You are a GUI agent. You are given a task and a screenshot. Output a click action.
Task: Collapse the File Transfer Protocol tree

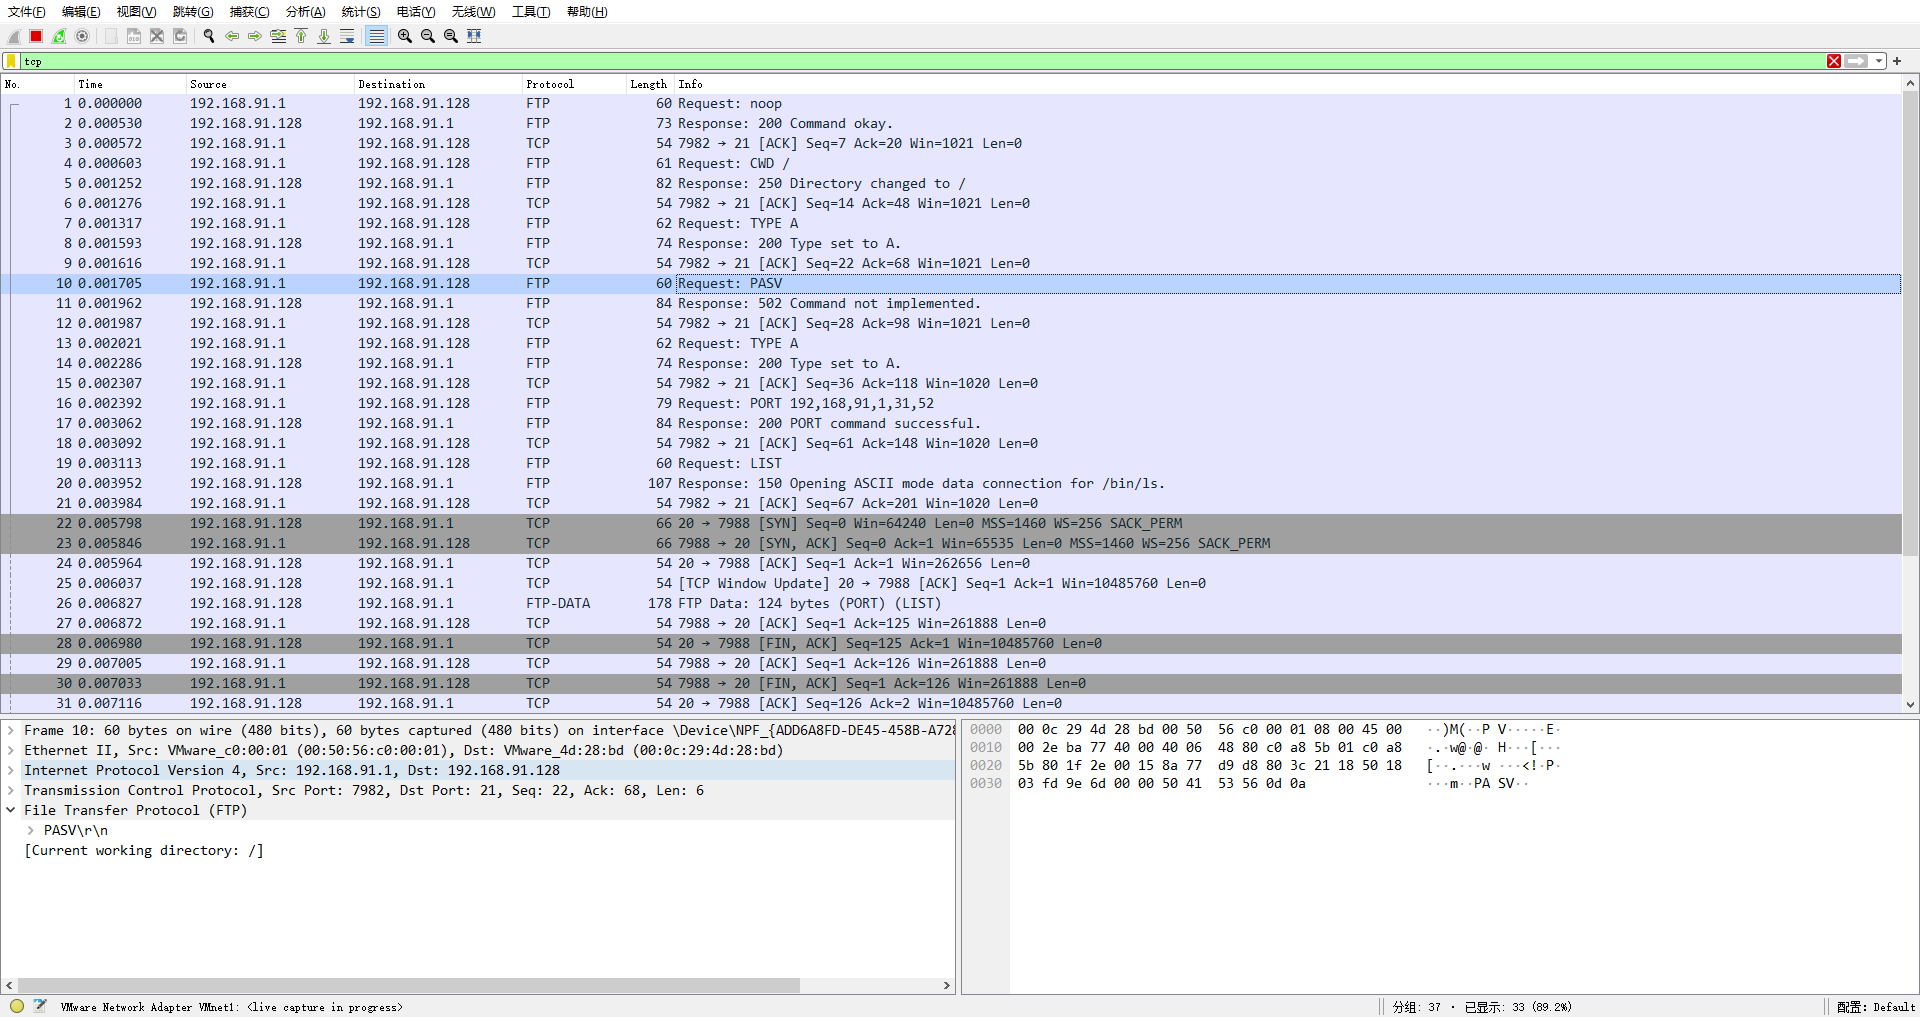pos(10,810)
